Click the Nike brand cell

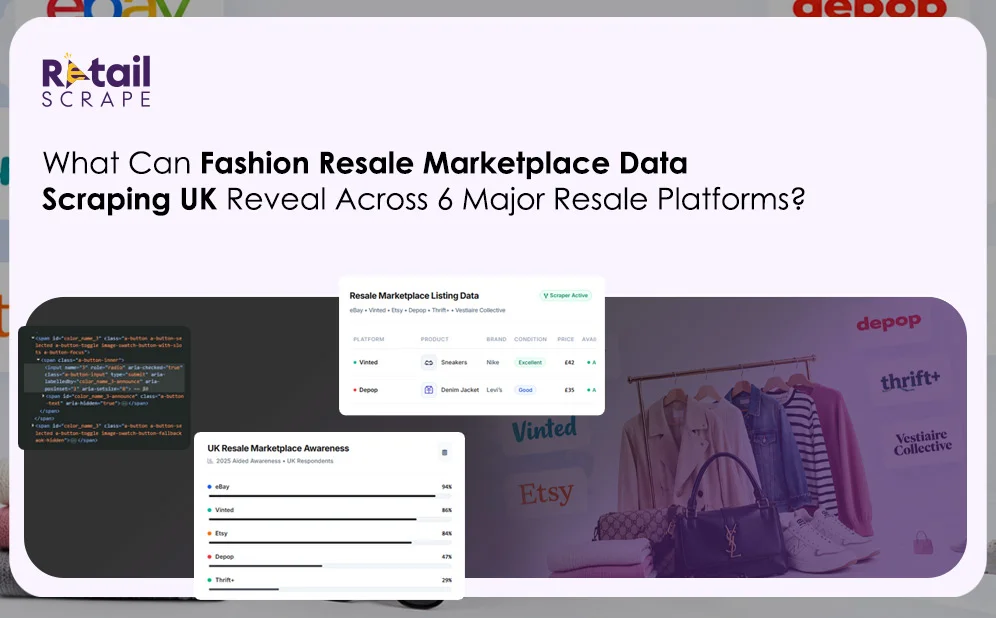(493, 363)
